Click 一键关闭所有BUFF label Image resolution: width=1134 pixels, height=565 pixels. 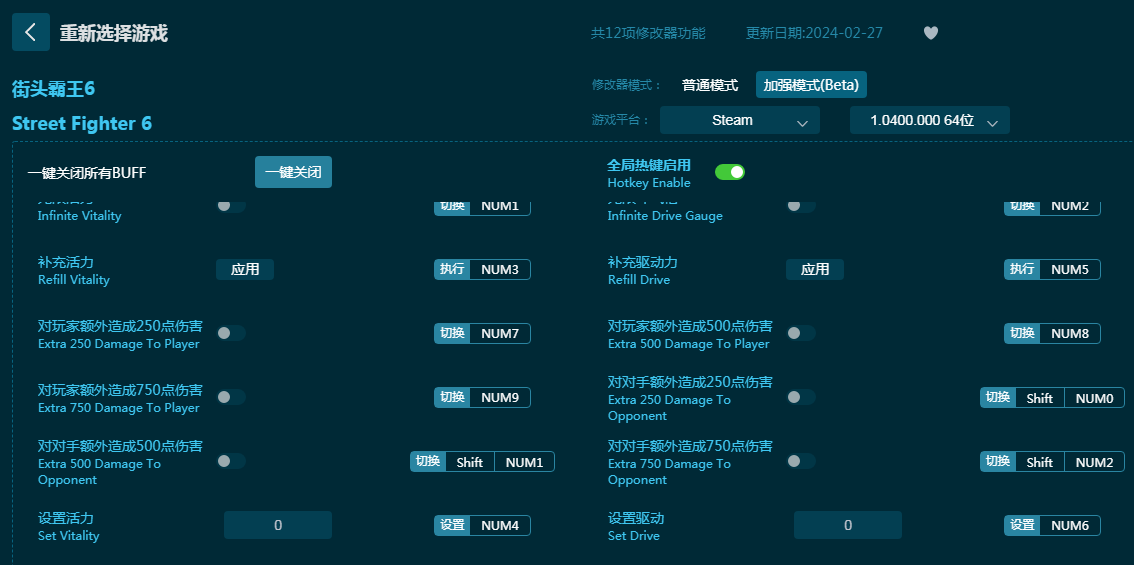[x=87, y=173]
